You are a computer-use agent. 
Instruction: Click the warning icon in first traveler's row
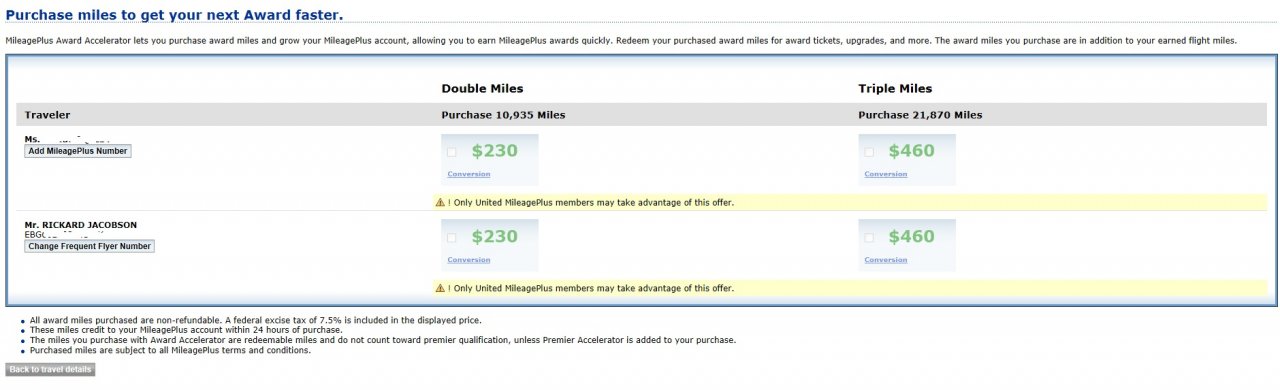pos(440,202)
